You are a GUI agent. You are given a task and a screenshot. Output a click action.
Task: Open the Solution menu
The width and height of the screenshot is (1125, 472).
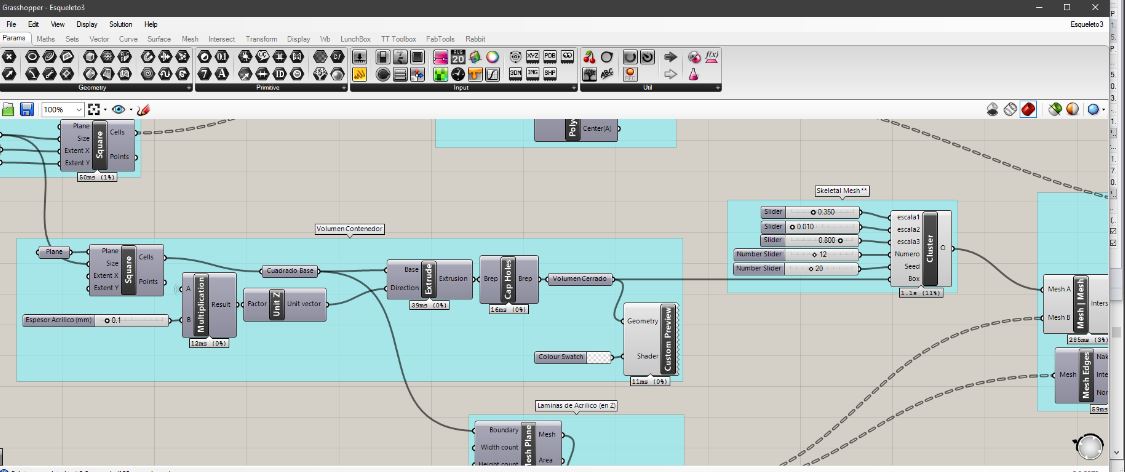coord(121,24)
